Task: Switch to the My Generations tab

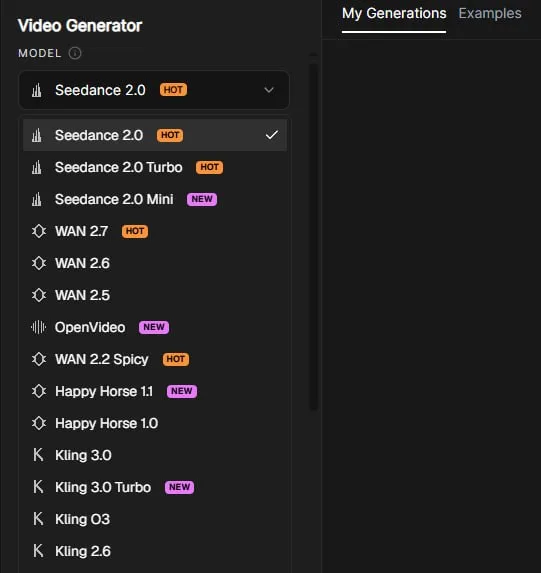Action: [x=394, y=14]
